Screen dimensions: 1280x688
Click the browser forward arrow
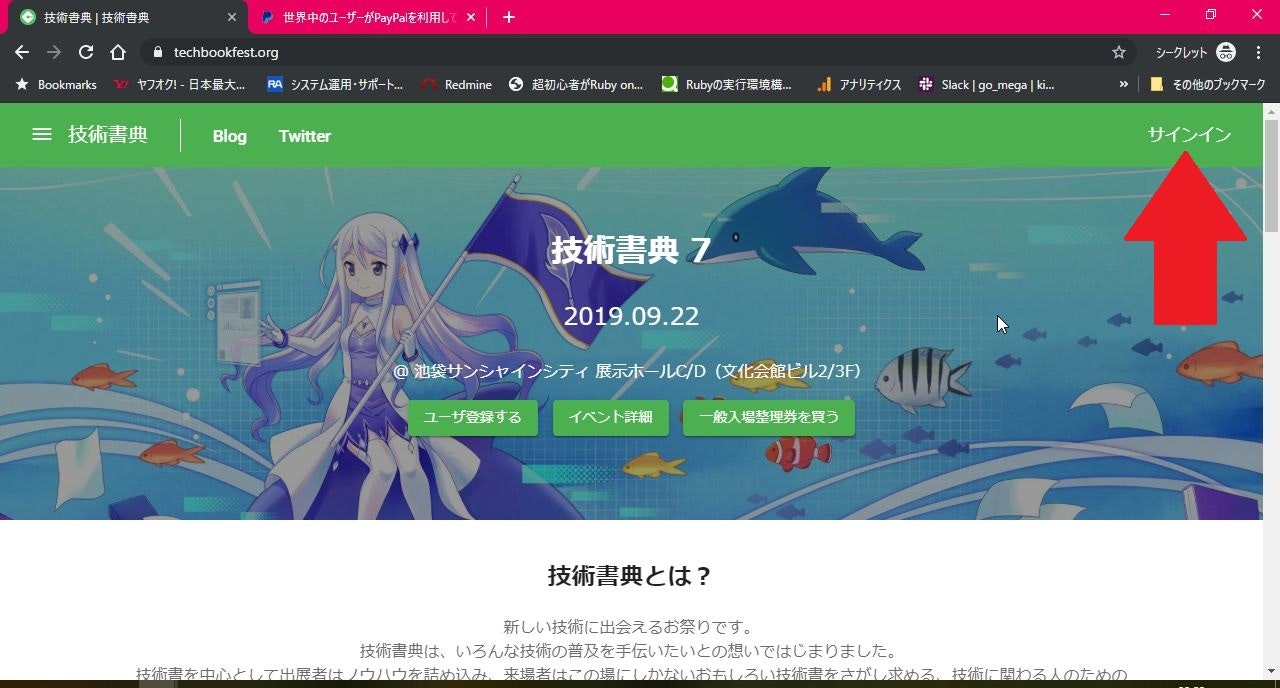[x=54, y=52]
